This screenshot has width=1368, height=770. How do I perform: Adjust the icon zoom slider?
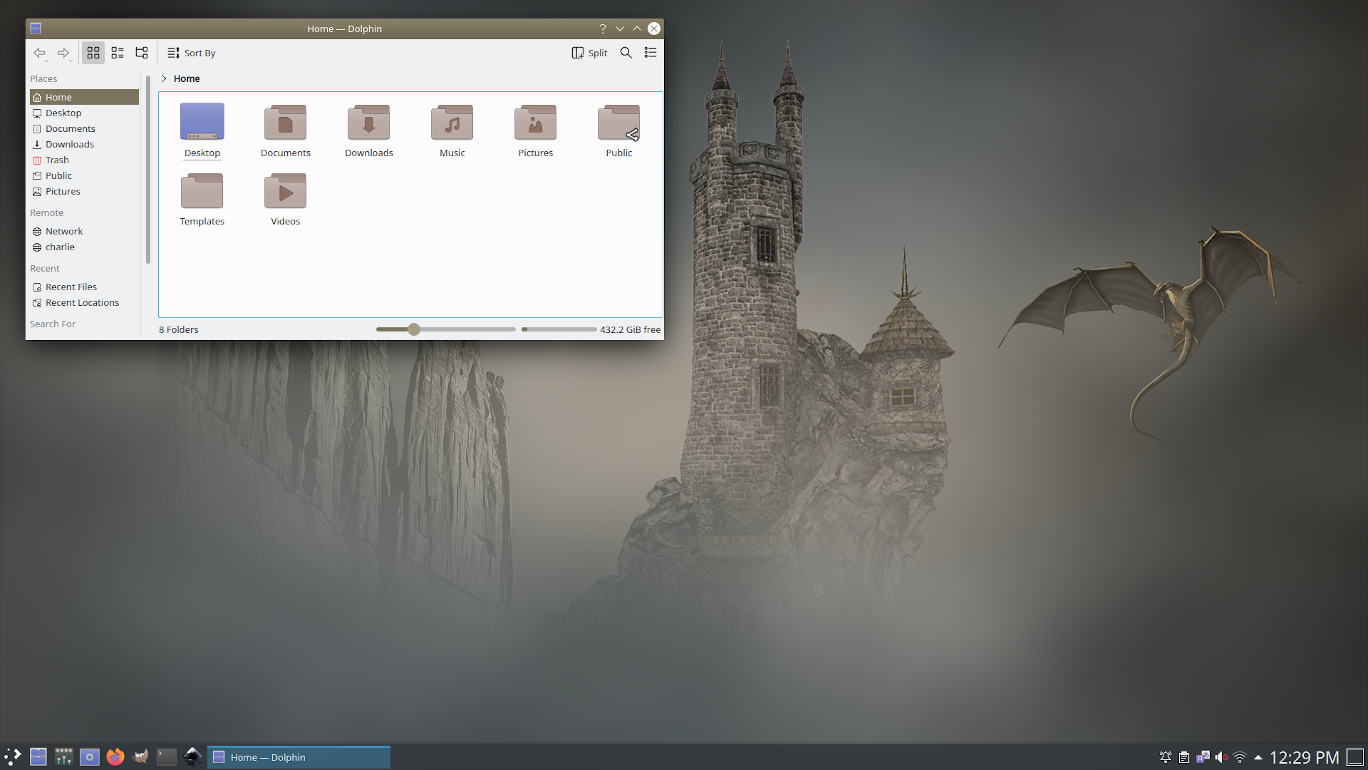point(446,329)
